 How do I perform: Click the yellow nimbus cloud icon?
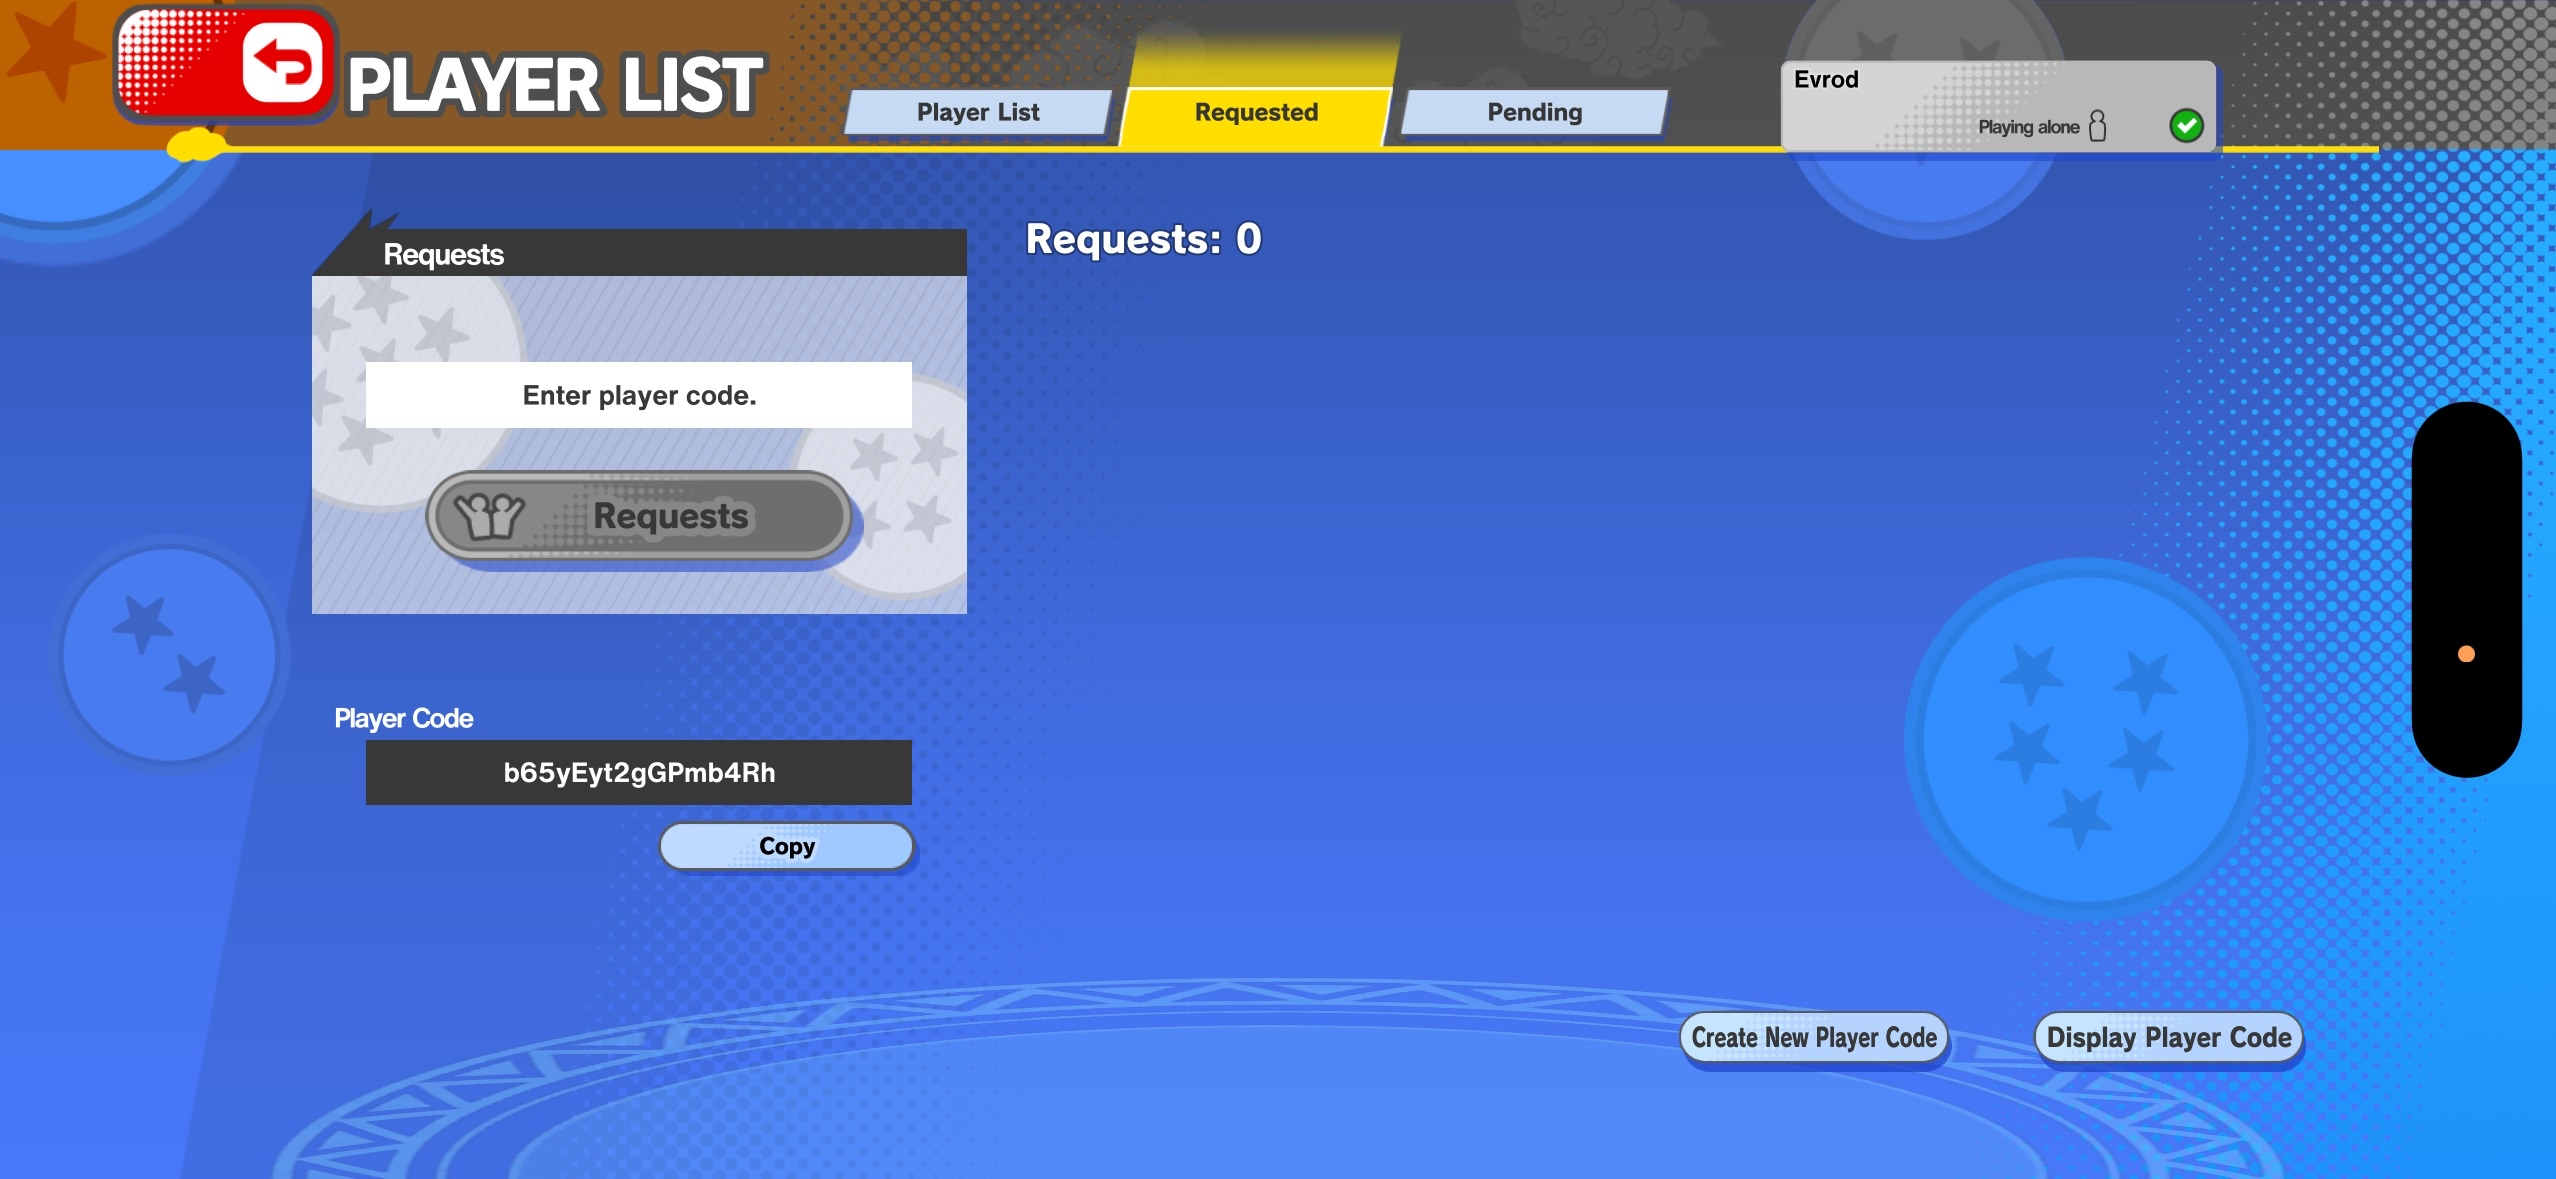196,146
